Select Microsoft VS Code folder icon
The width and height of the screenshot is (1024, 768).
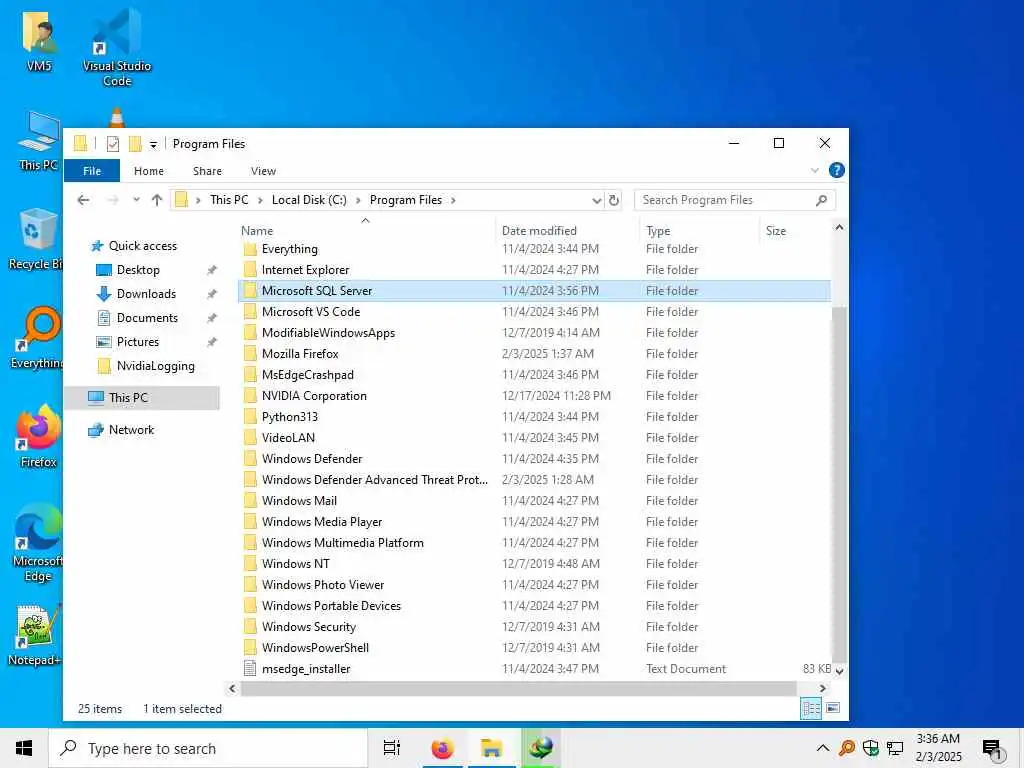250,312
